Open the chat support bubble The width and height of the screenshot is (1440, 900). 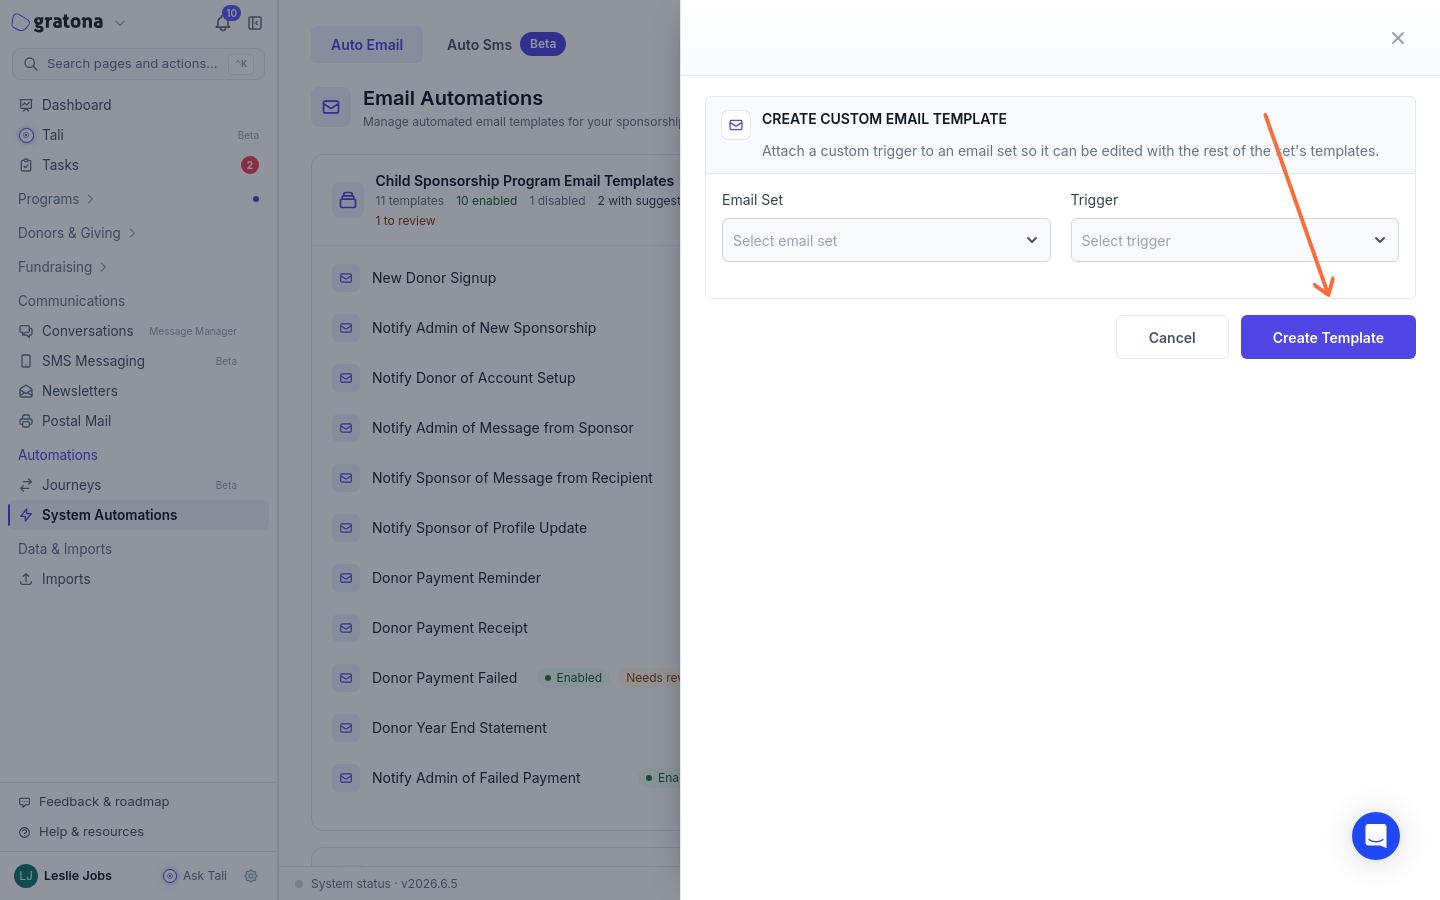1376,836
